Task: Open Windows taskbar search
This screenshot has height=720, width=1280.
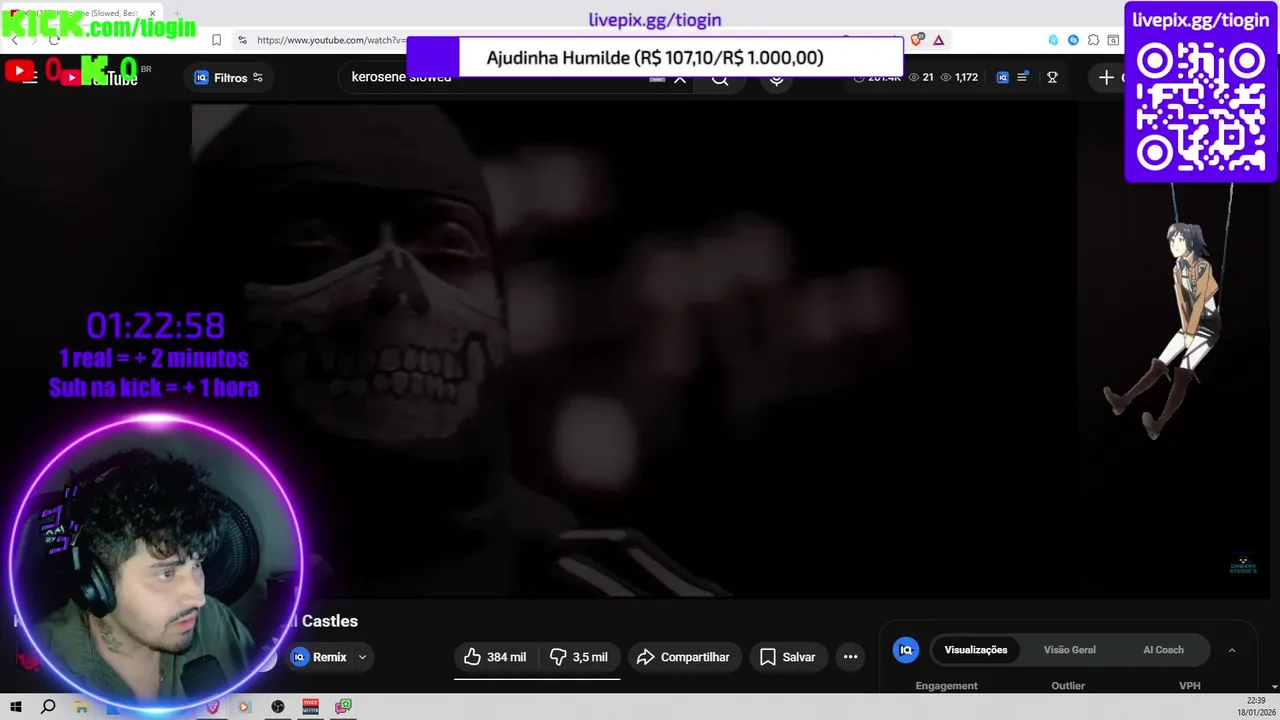Action: (48, 706)
